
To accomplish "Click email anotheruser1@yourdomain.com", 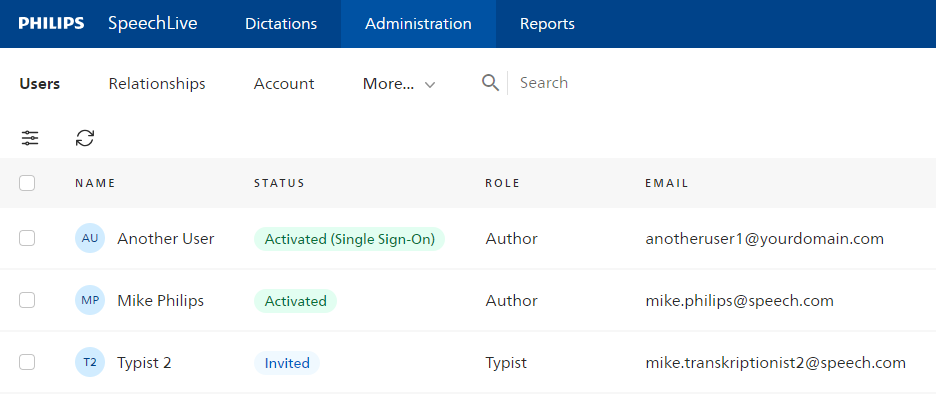I will pyautogui.click(x=765, y=239).
